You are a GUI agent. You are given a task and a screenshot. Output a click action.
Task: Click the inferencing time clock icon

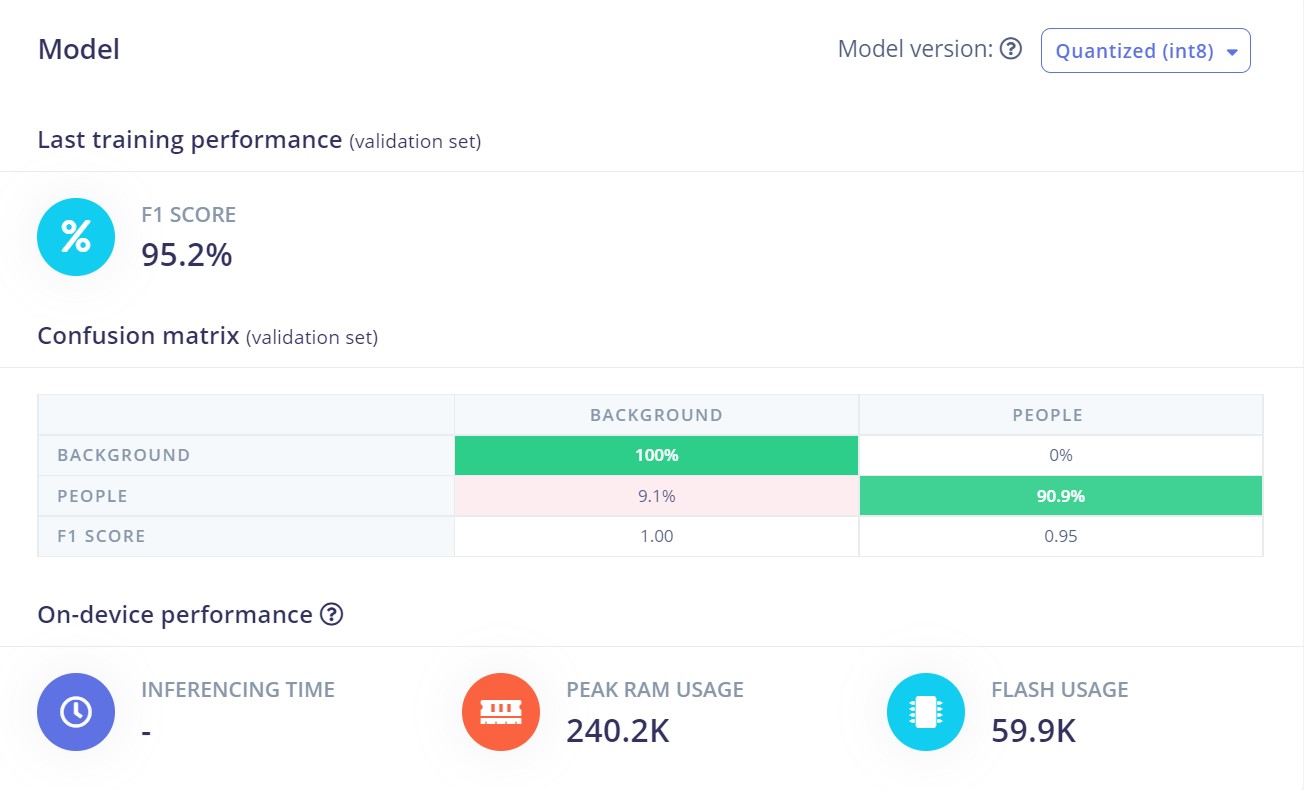point(76,712)
